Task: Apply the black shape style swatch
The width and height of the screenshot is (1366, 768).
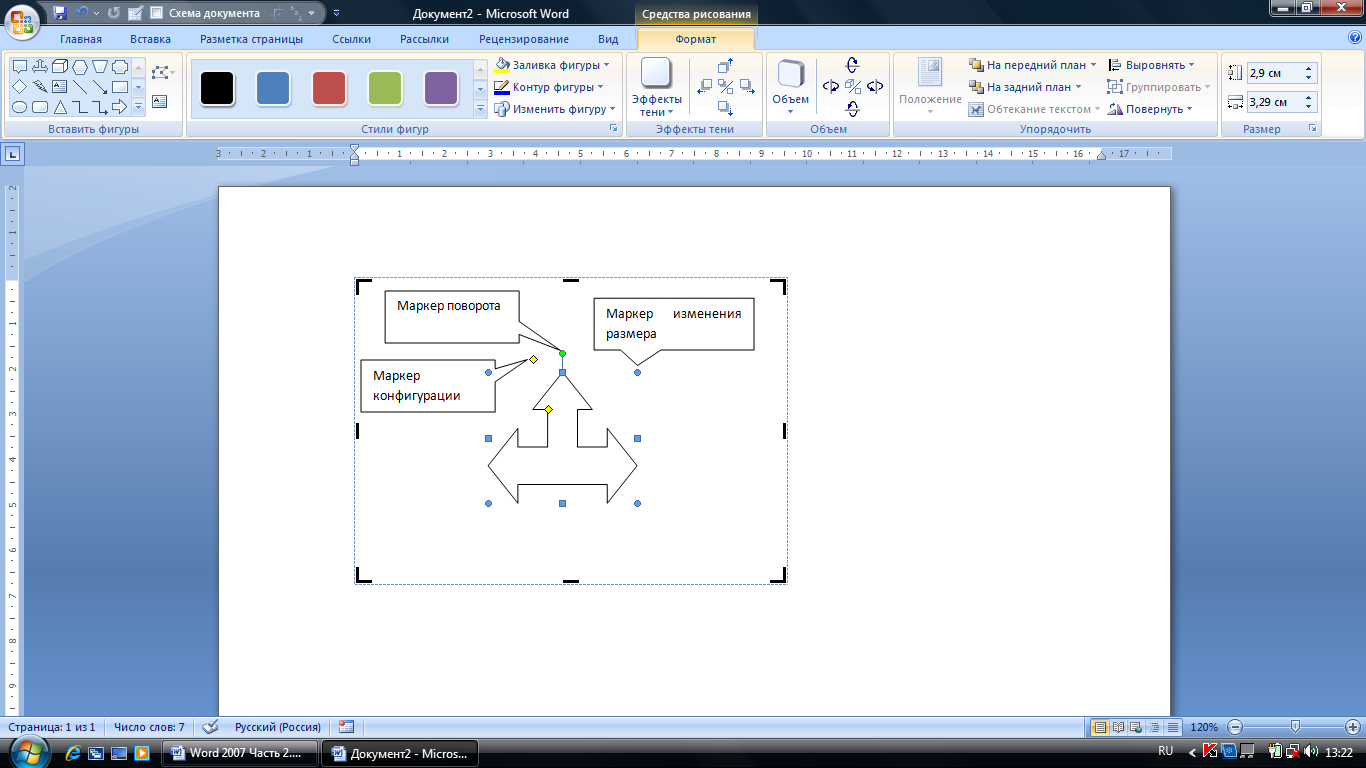Action: point(217,88)
